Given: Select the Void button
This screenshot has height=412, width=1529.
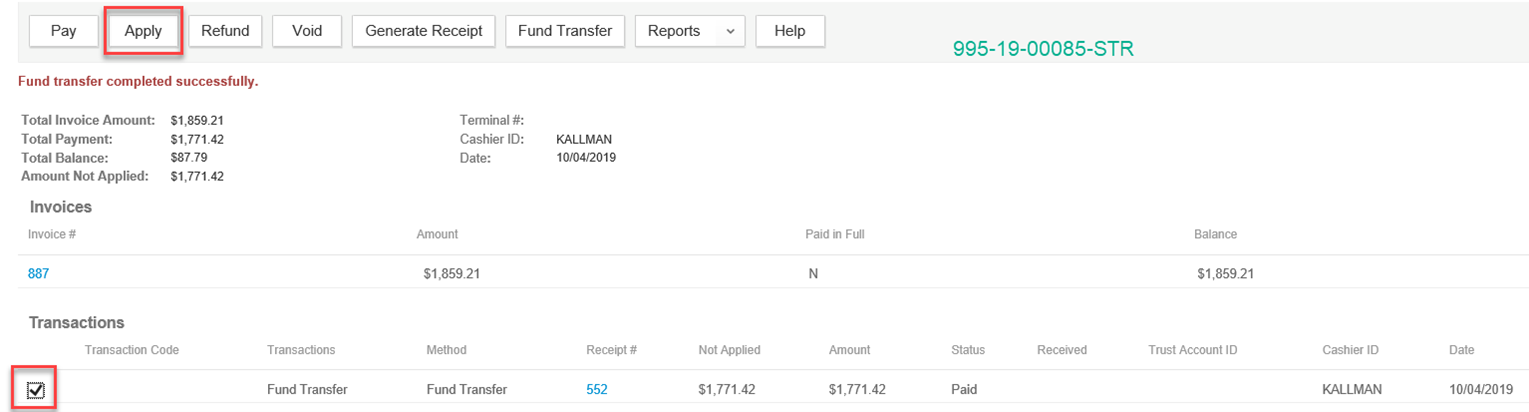Looking at the screenshot, I should (307, 31).
